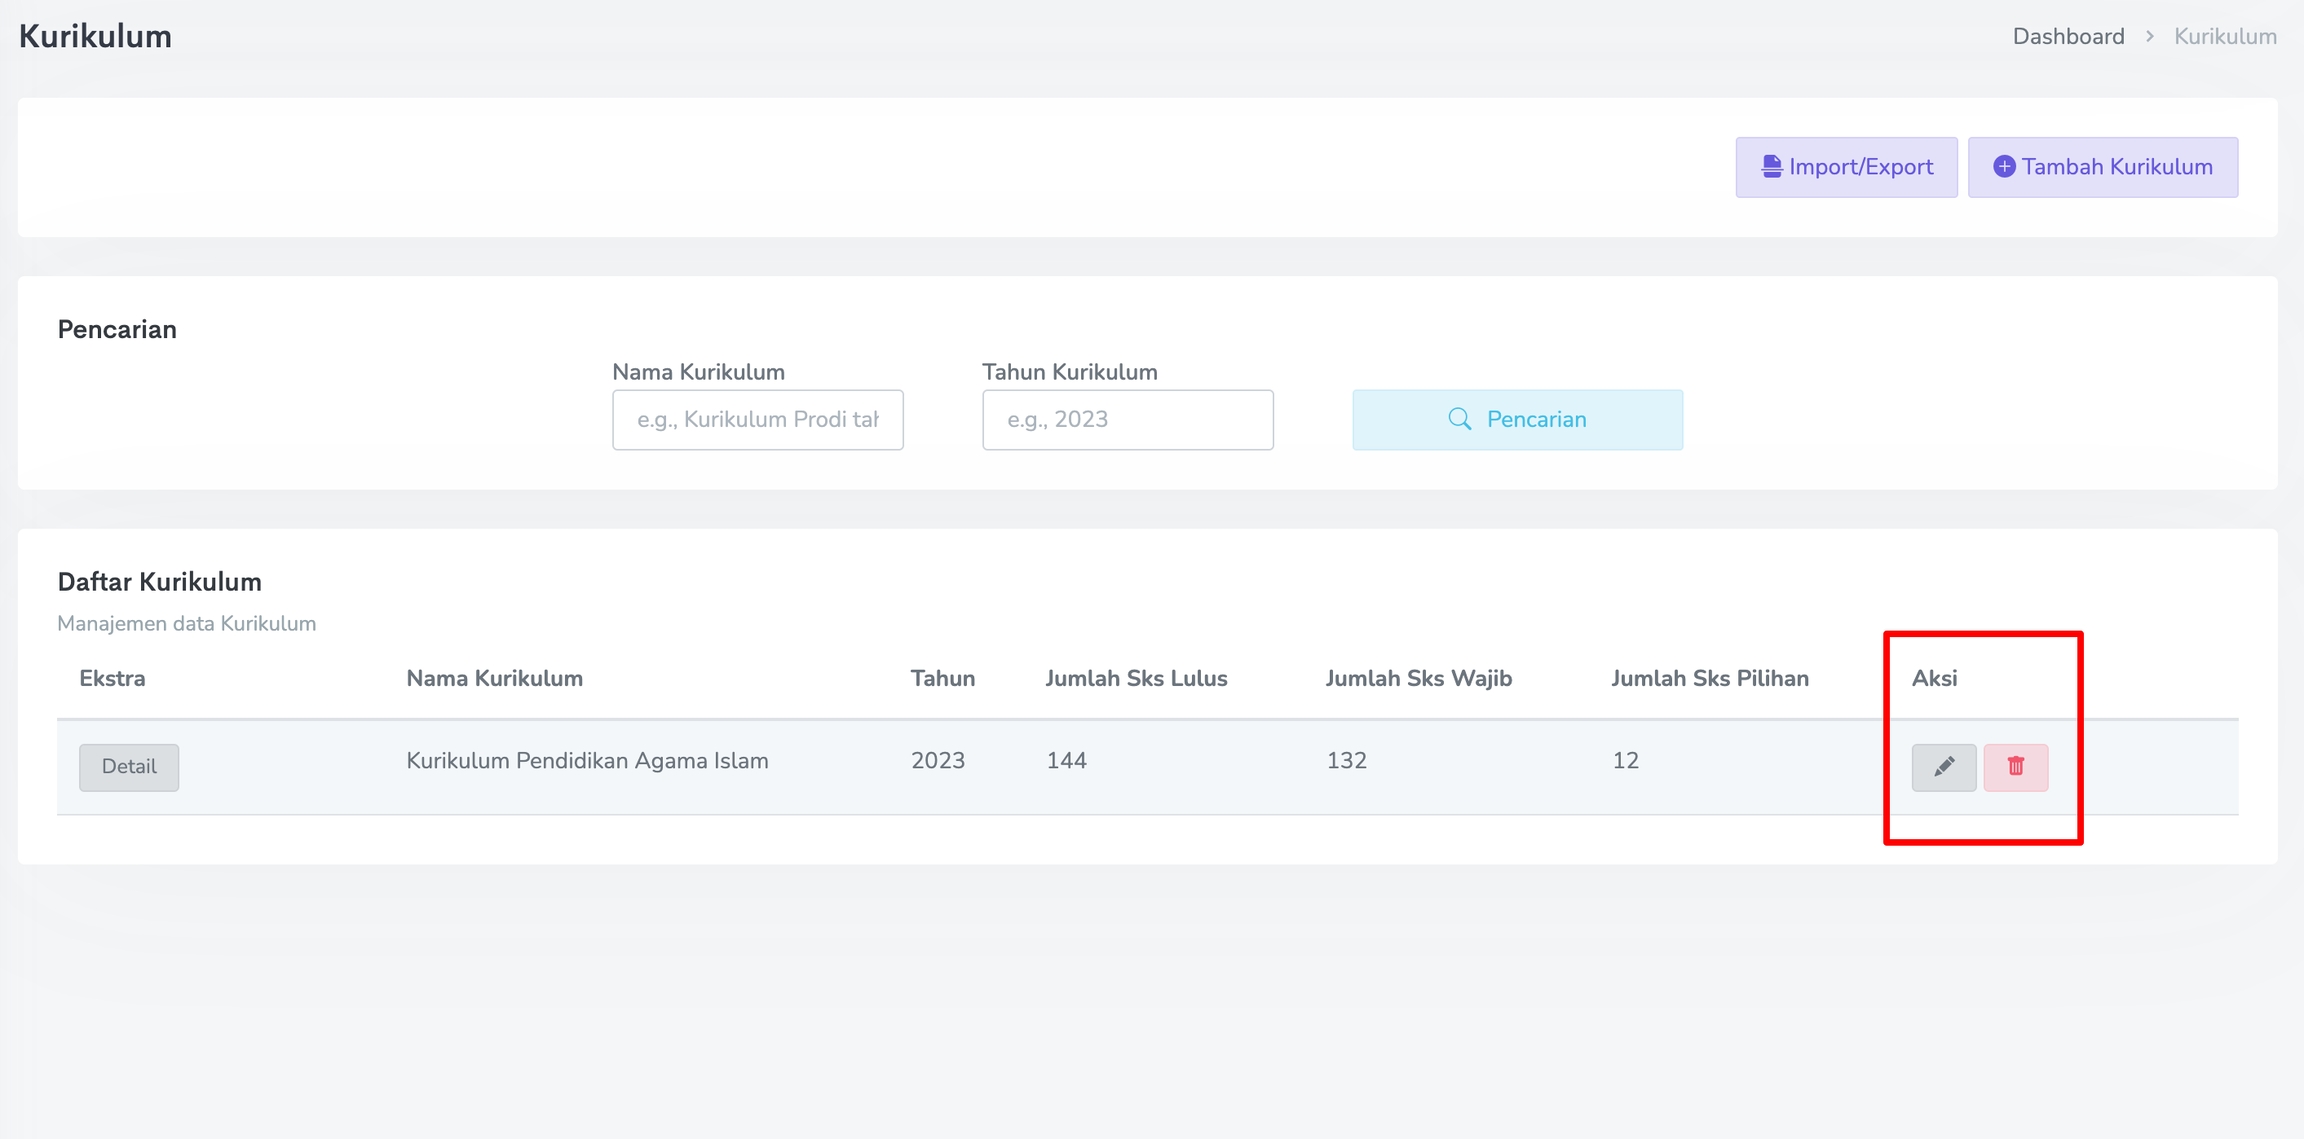2304x1139 pixels.
Task: Click the Jumlah Sks Lulus column header
Action: [1136, 679]
